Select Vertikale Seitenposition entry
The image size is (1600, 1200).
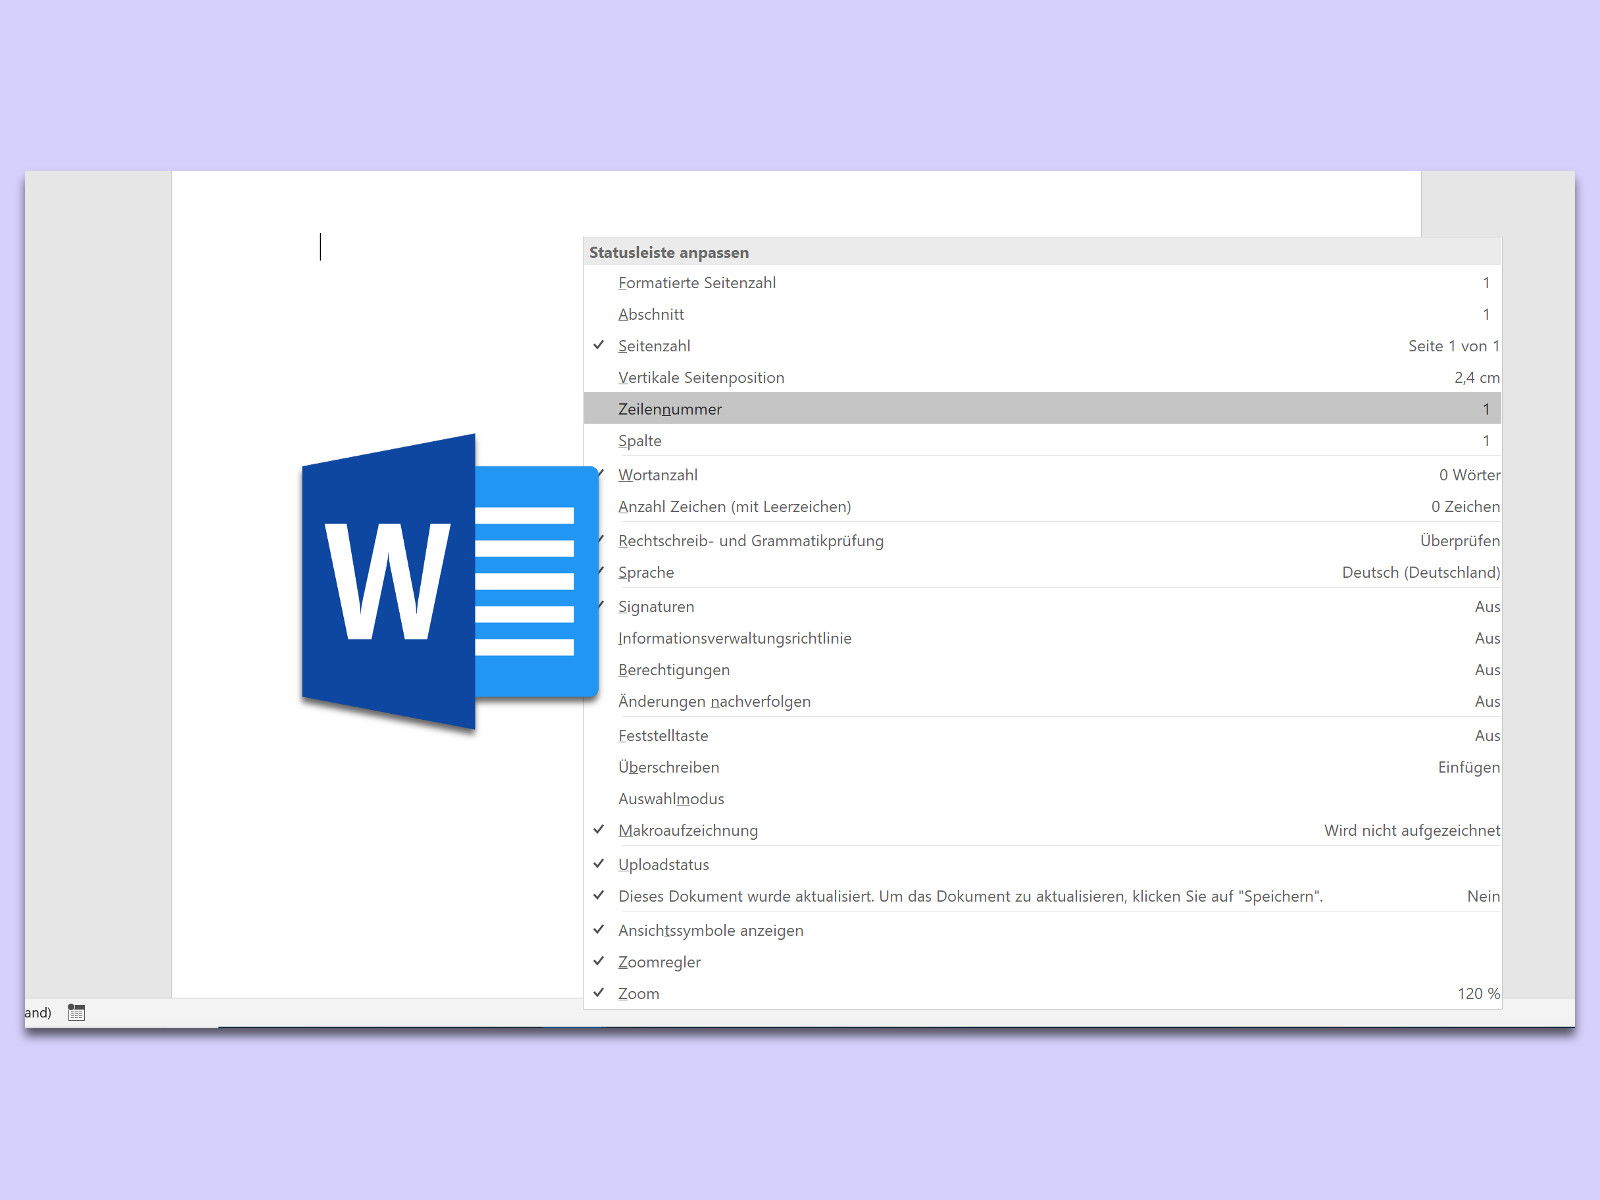click(1042, 378)
